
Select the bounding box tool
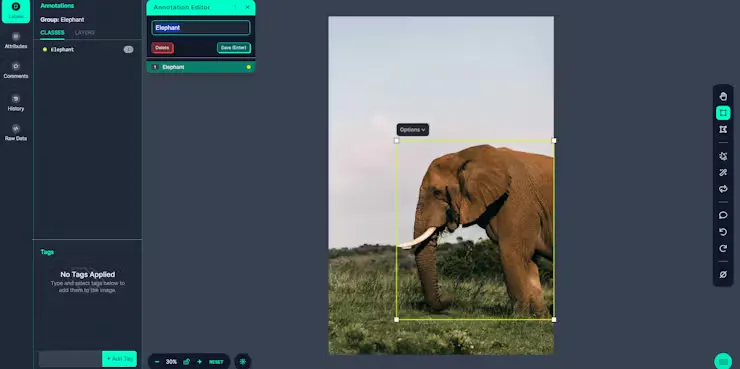coord(723,113)
